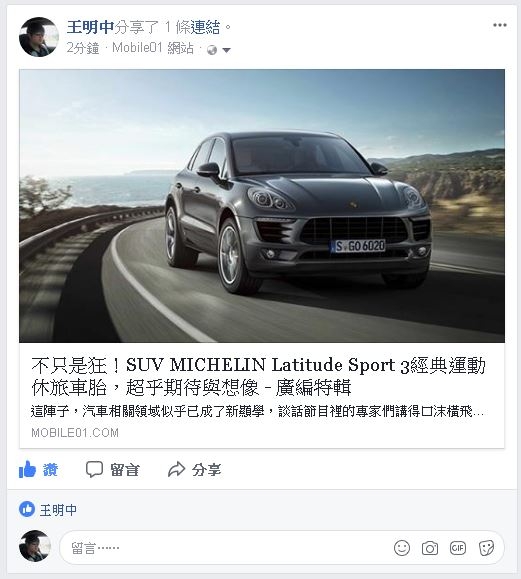Toggle the 讚 like button

38,470
